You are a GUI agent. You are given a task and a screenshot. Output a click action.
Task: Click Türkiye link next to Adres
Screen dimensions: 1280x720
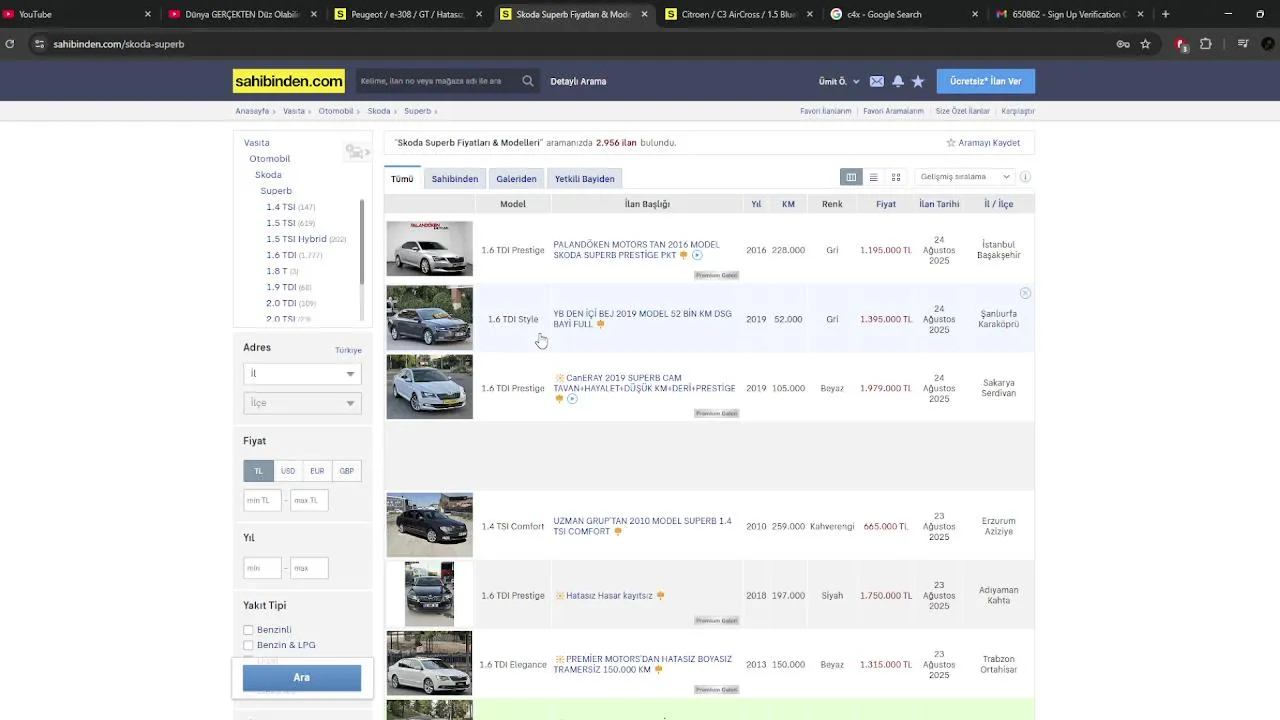348,350
